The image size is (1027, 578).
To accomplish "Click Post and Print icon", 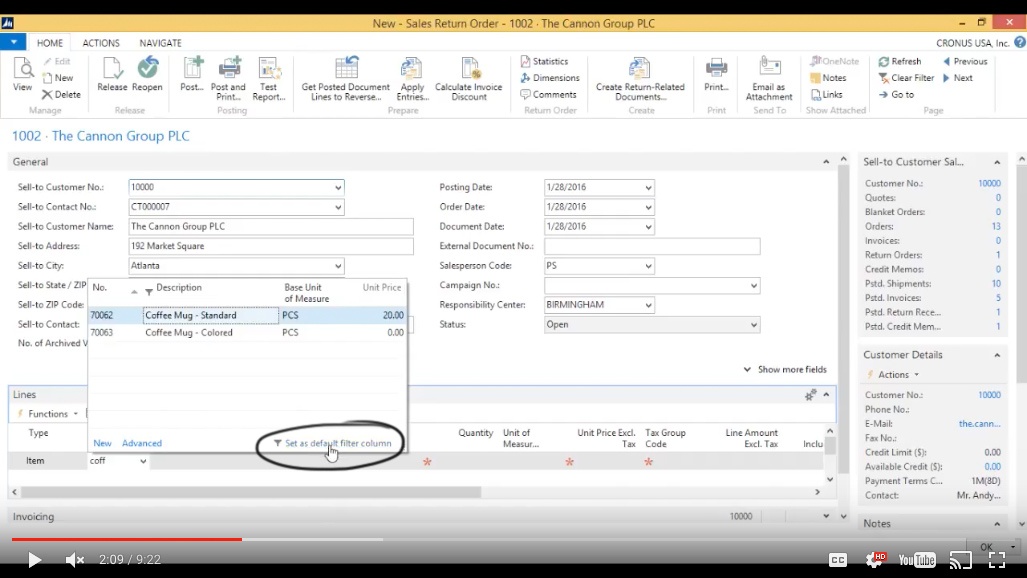I will (228, 79).
